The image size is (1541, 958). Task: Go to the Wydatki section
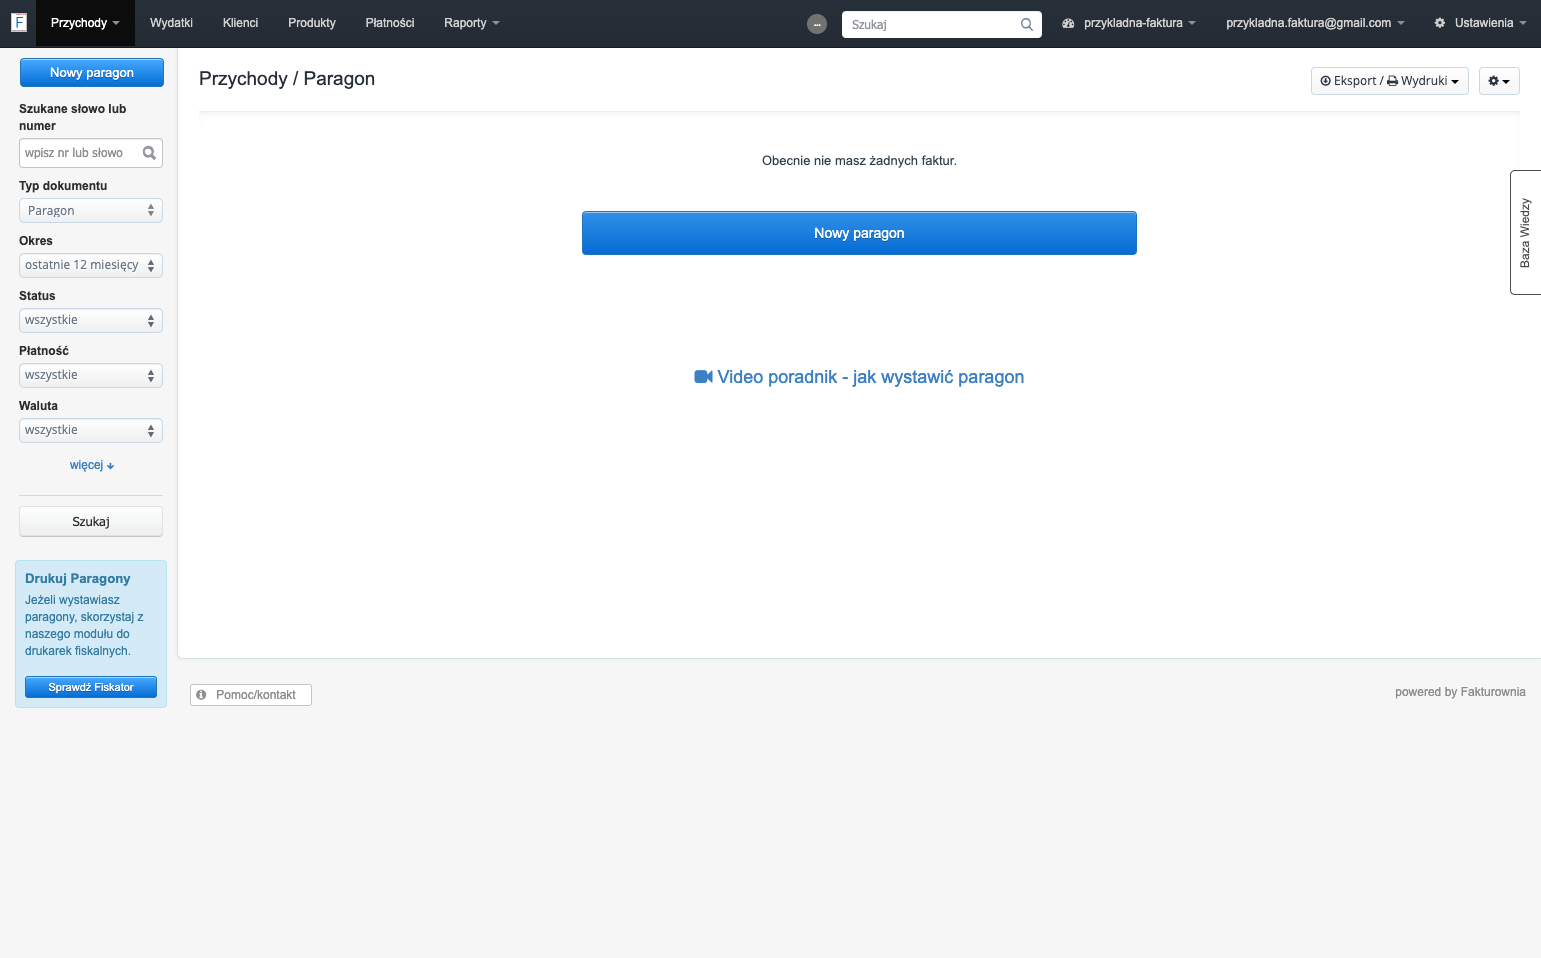coord(171,23)
